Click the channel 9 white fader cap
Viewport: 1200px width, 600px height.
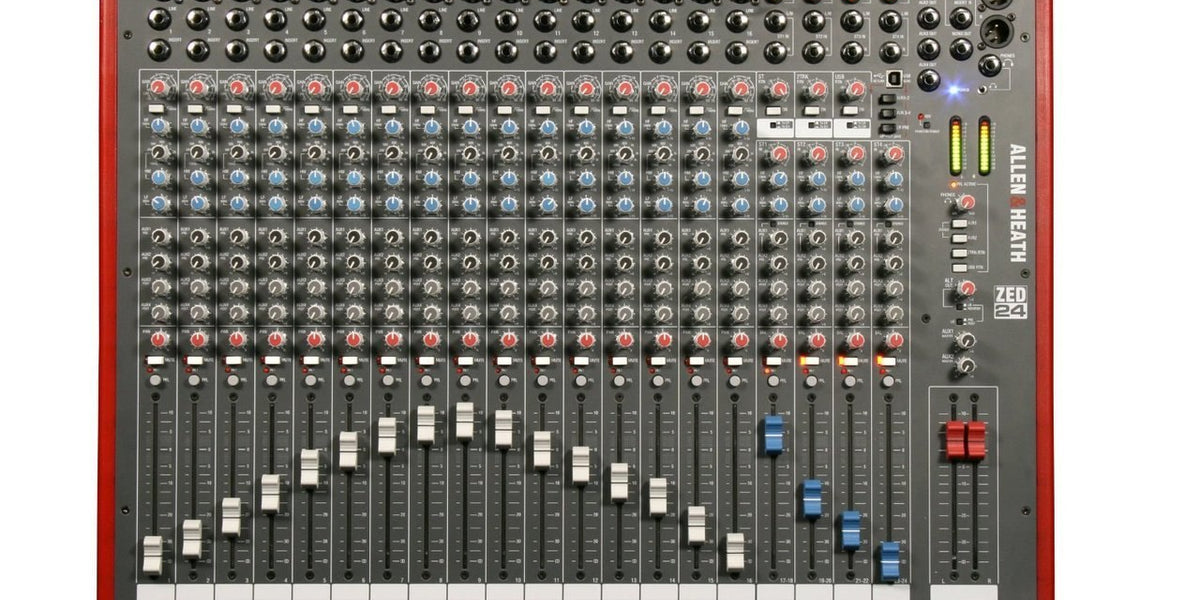click(x=465, y=421)
